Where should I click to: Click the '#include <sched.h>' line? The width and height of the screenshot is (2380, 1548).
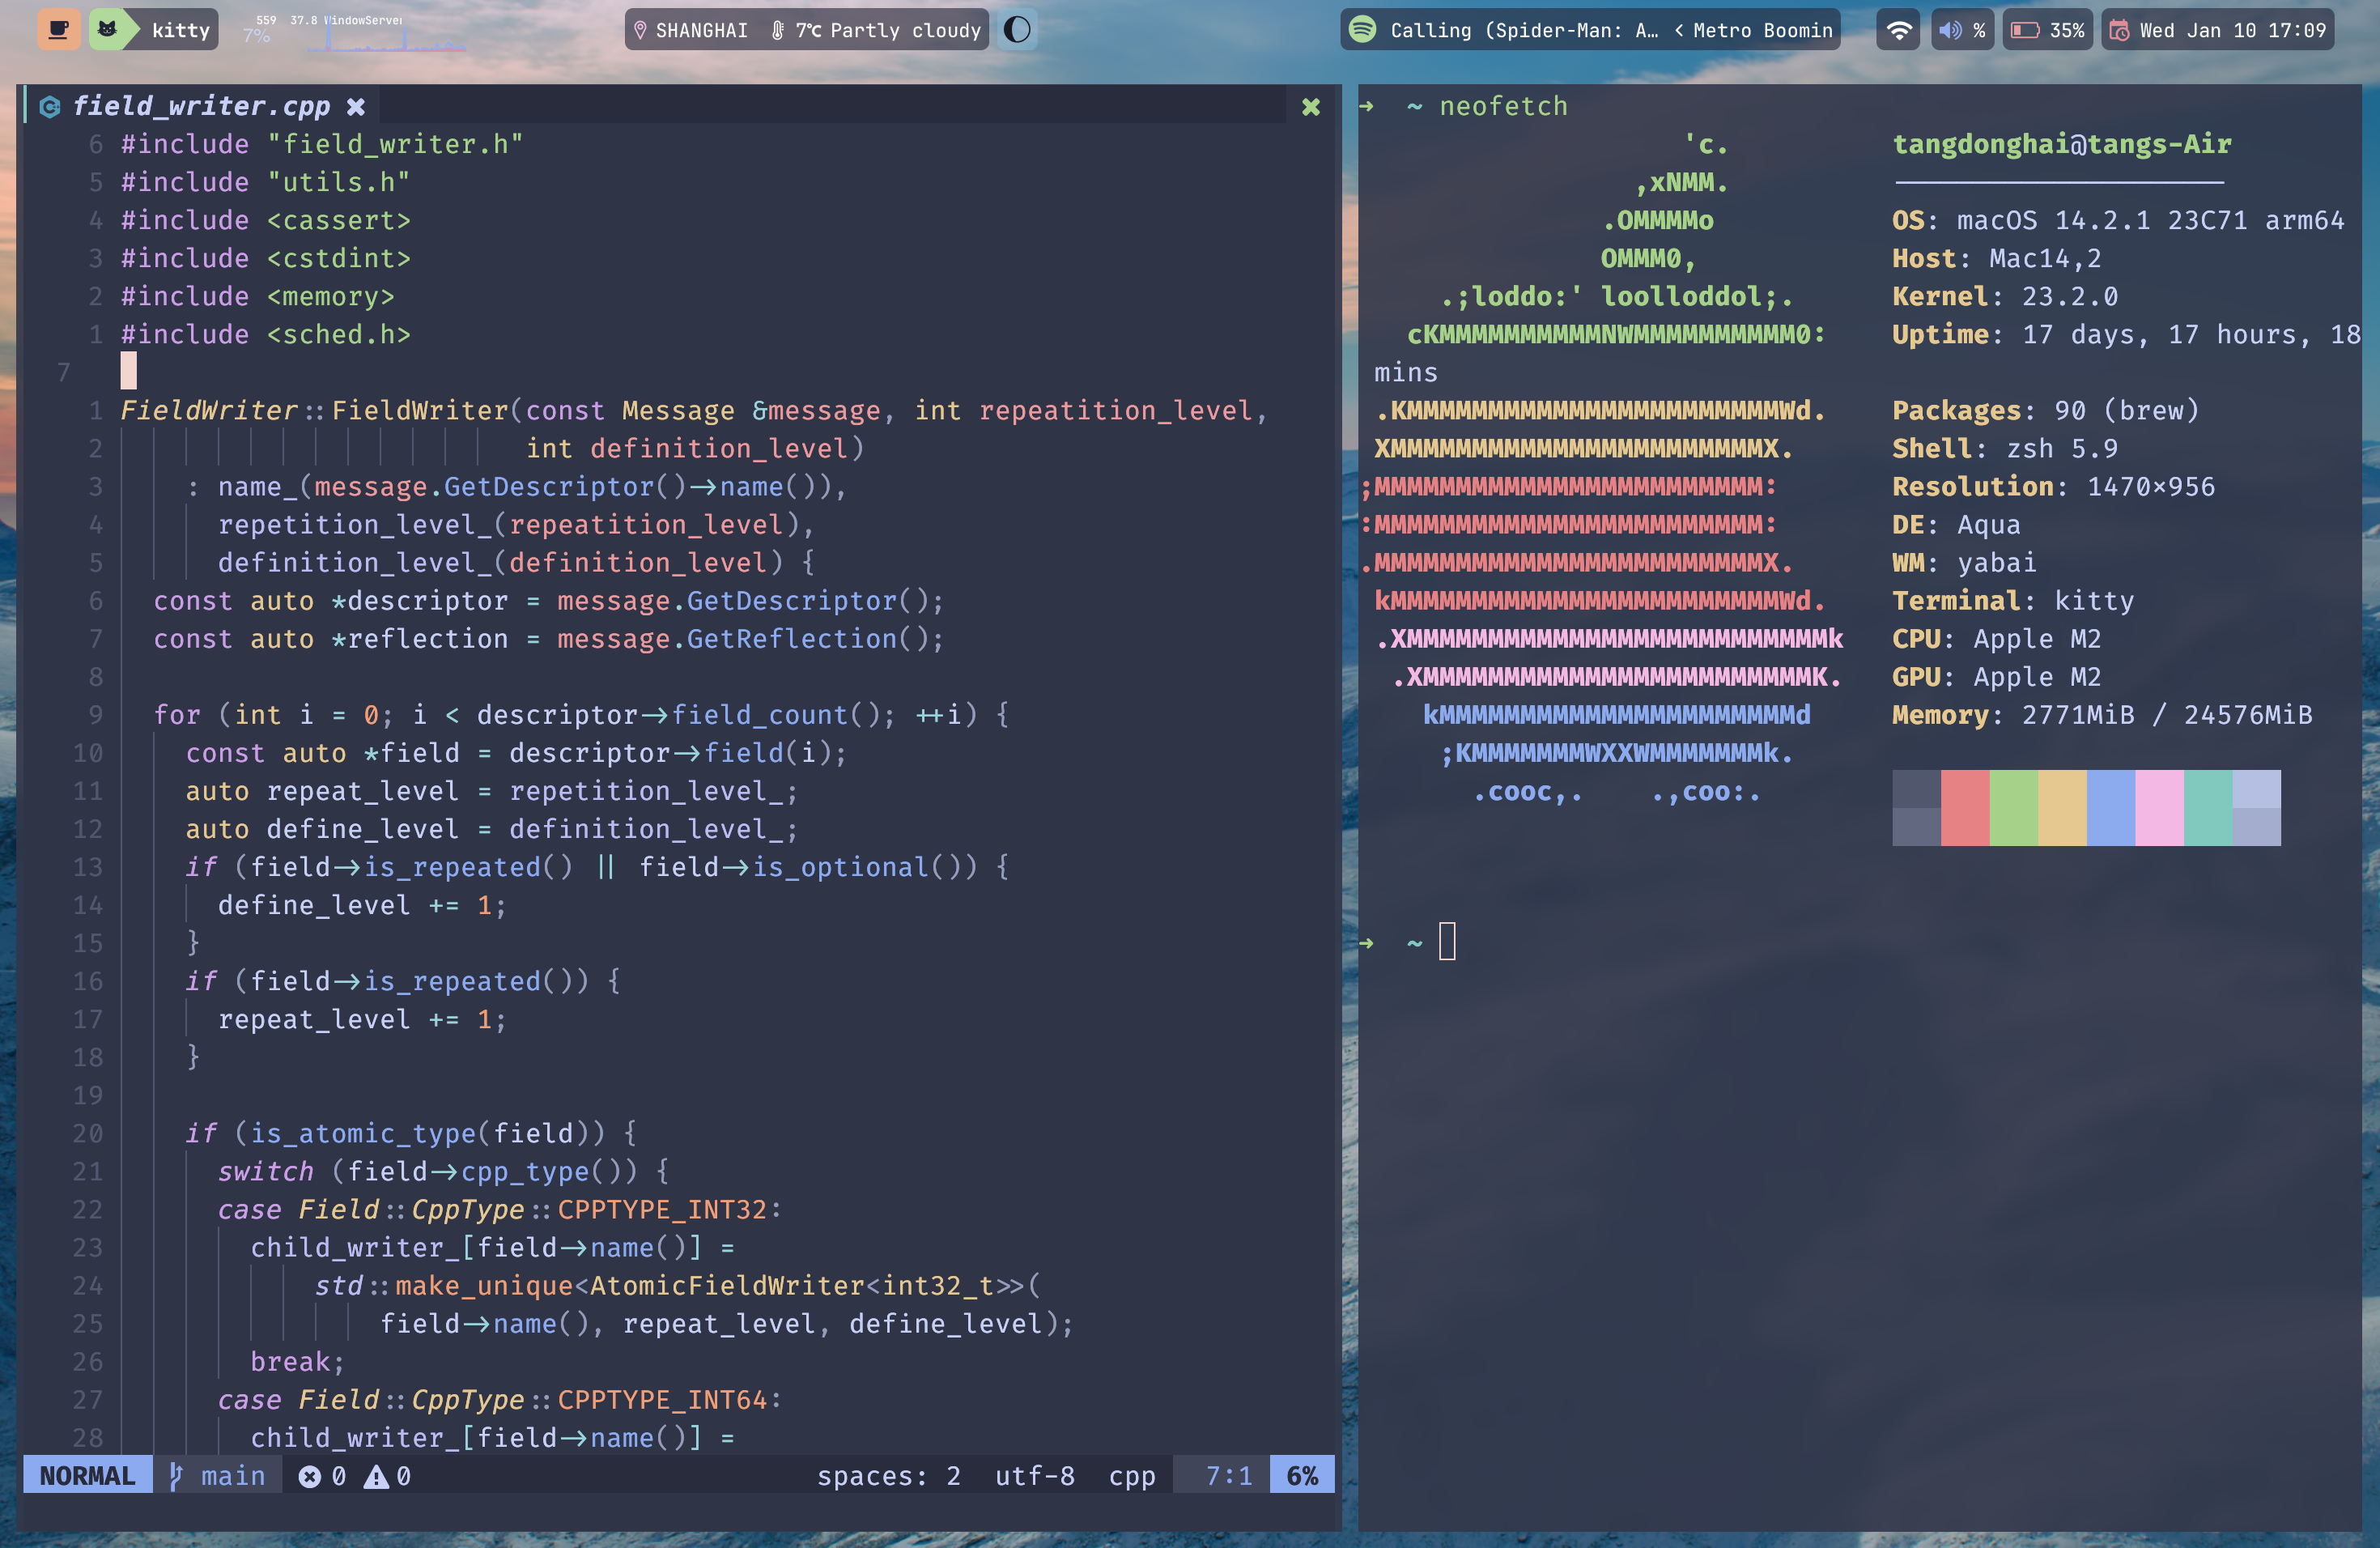point(265,334)
